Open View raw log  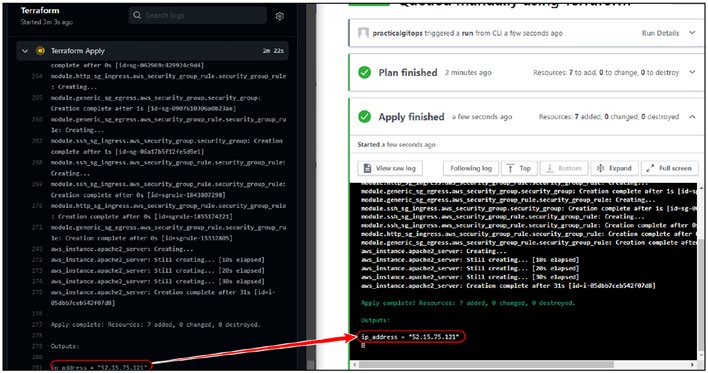pyautogui.click(x=390, y=168)
